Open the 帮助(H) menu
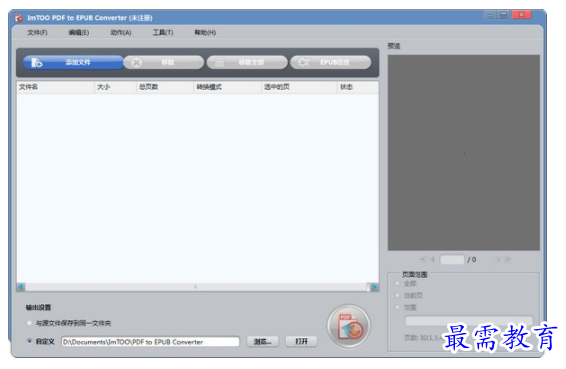This screenshot has width=566, height=369. point(205,32)
